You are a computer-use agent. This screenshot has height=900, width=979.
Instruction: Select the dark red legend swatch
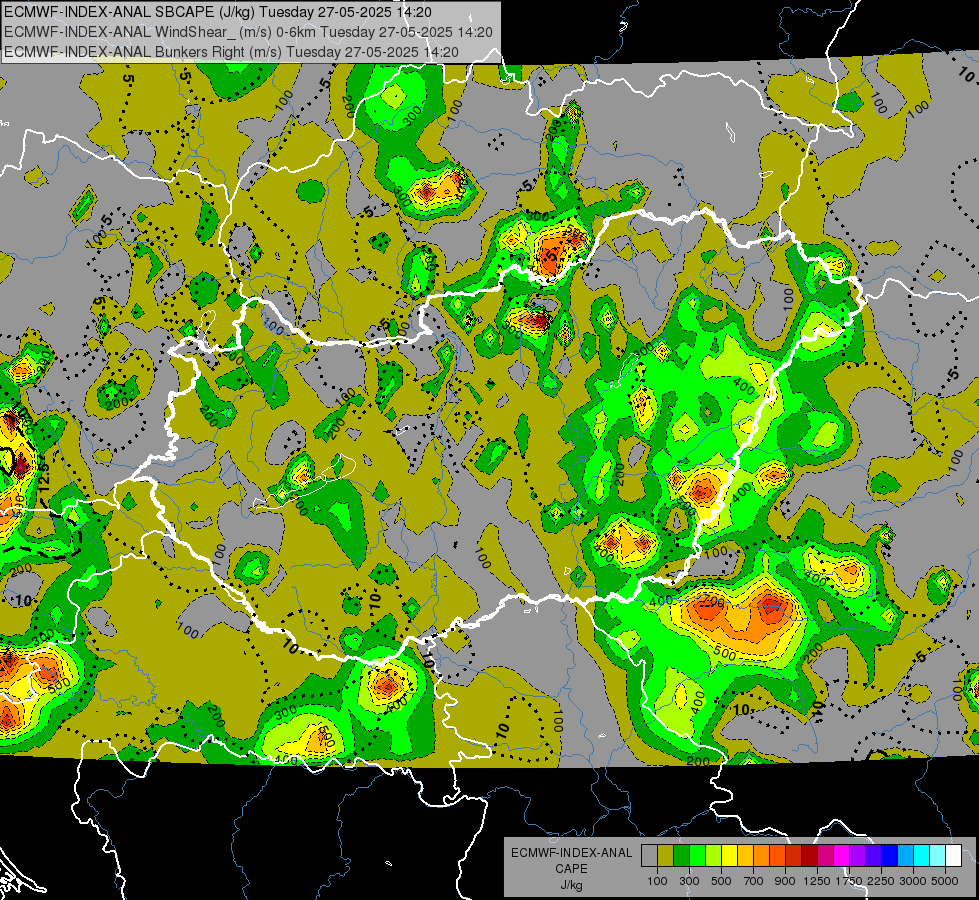tap(809, 856)
